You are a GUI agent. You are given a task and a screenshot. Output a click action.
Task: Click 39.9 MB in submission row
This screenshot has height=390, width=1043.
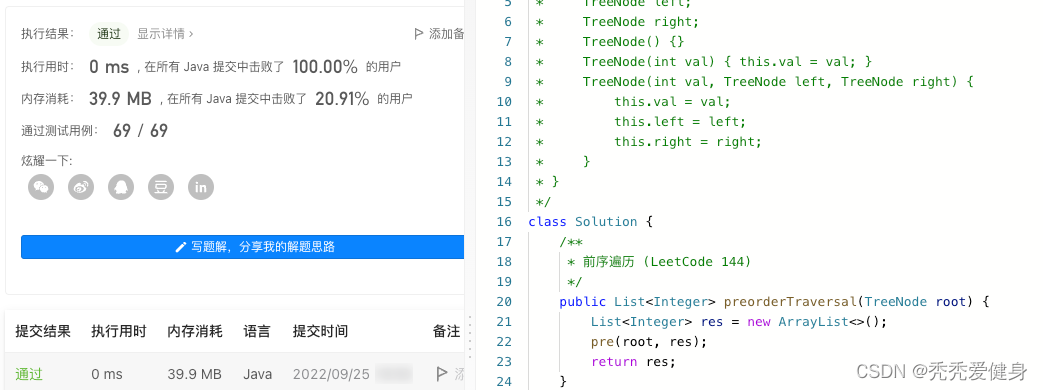coord(194,374)
